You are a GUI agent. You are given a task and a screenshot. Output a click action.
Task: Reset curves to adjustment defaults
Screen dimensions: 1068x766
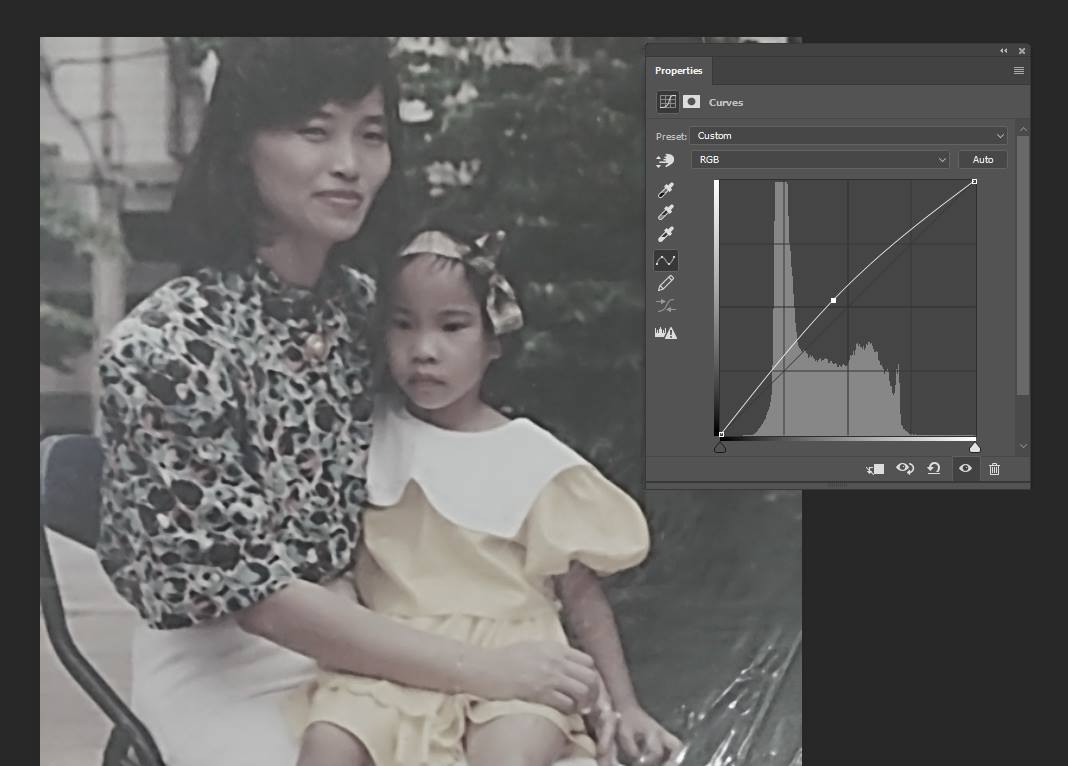point(934,469)
